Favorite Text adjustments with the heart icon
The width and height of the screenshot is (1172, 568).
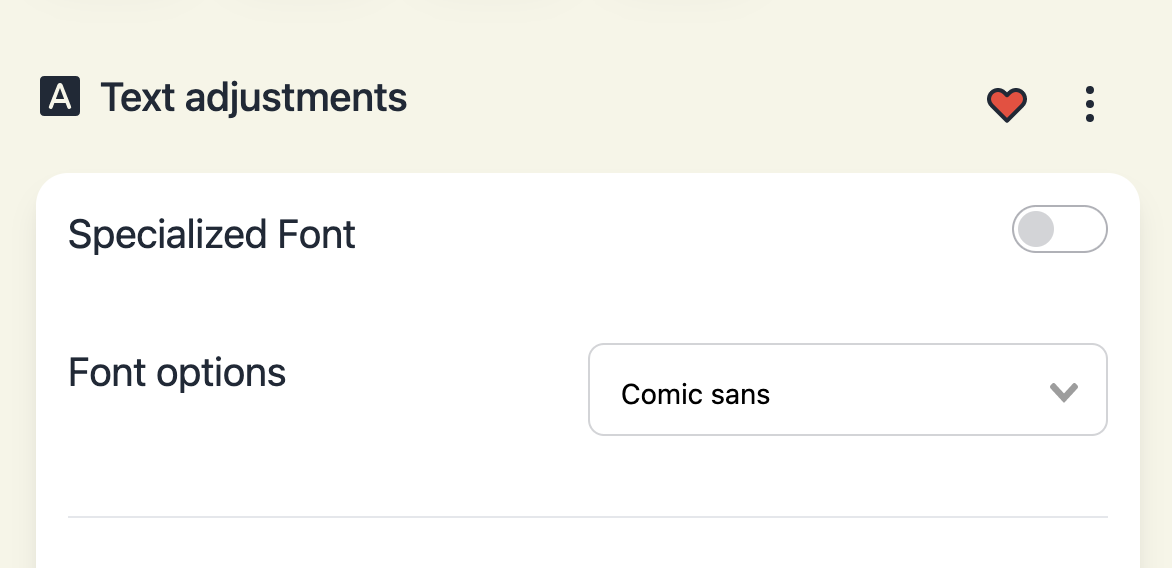tap(1007, 105)
